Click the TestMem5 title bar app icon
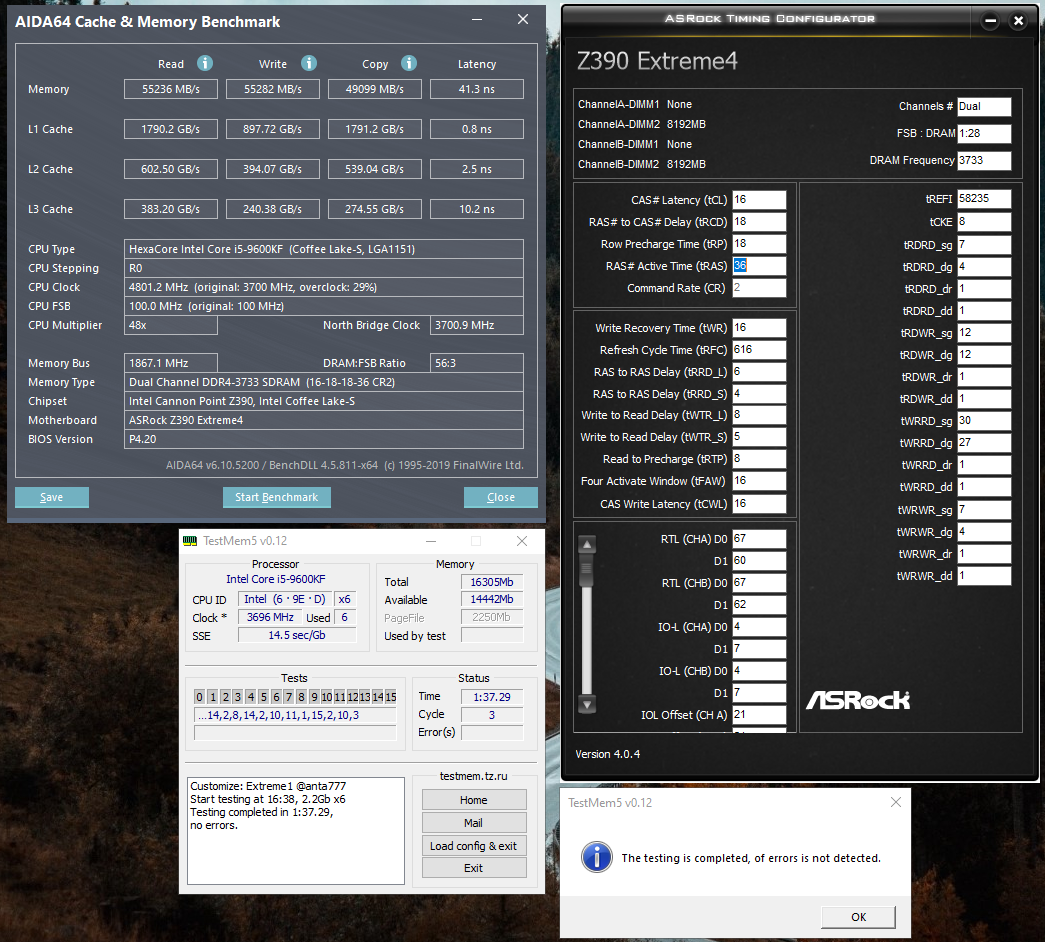 click(190, 541)
